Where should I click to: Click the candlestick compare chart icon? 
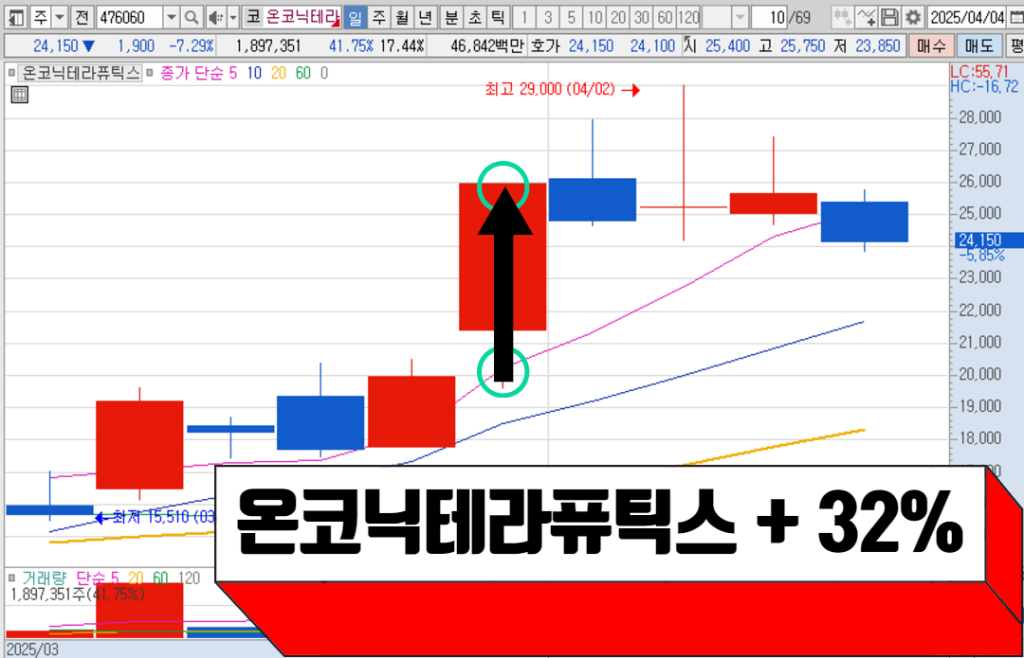tap(844, 18)
